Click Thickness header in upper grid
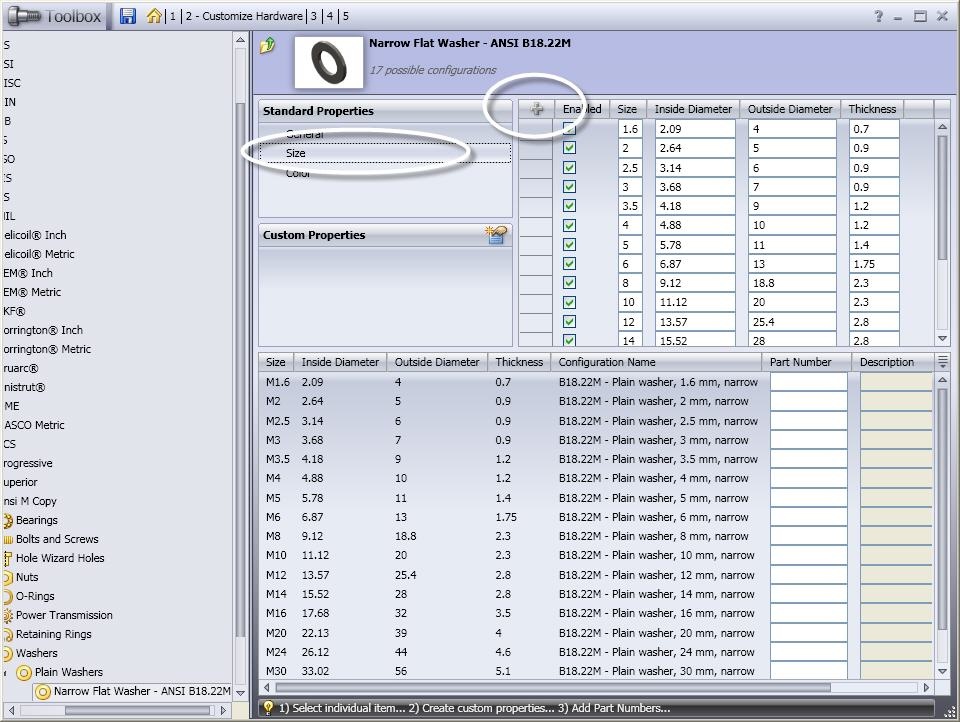960x722 pixels. click(x=872, y=109)
